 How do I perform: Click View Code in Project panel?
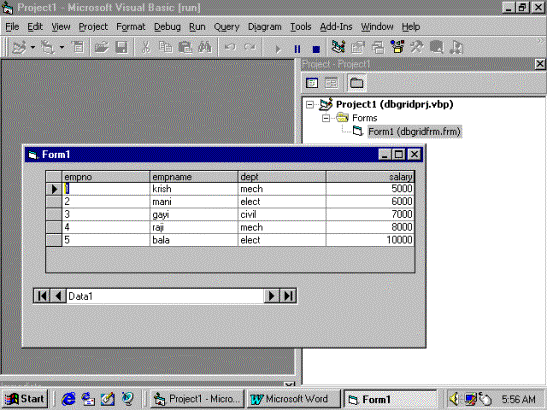point(312,83)
